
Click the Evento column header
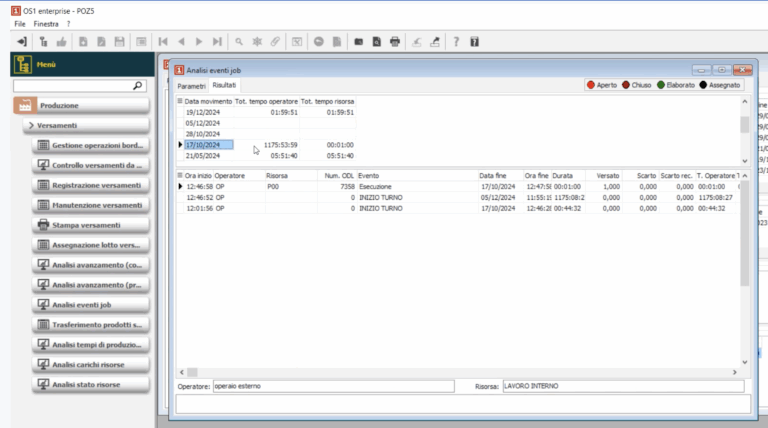(x=417, y=175)
